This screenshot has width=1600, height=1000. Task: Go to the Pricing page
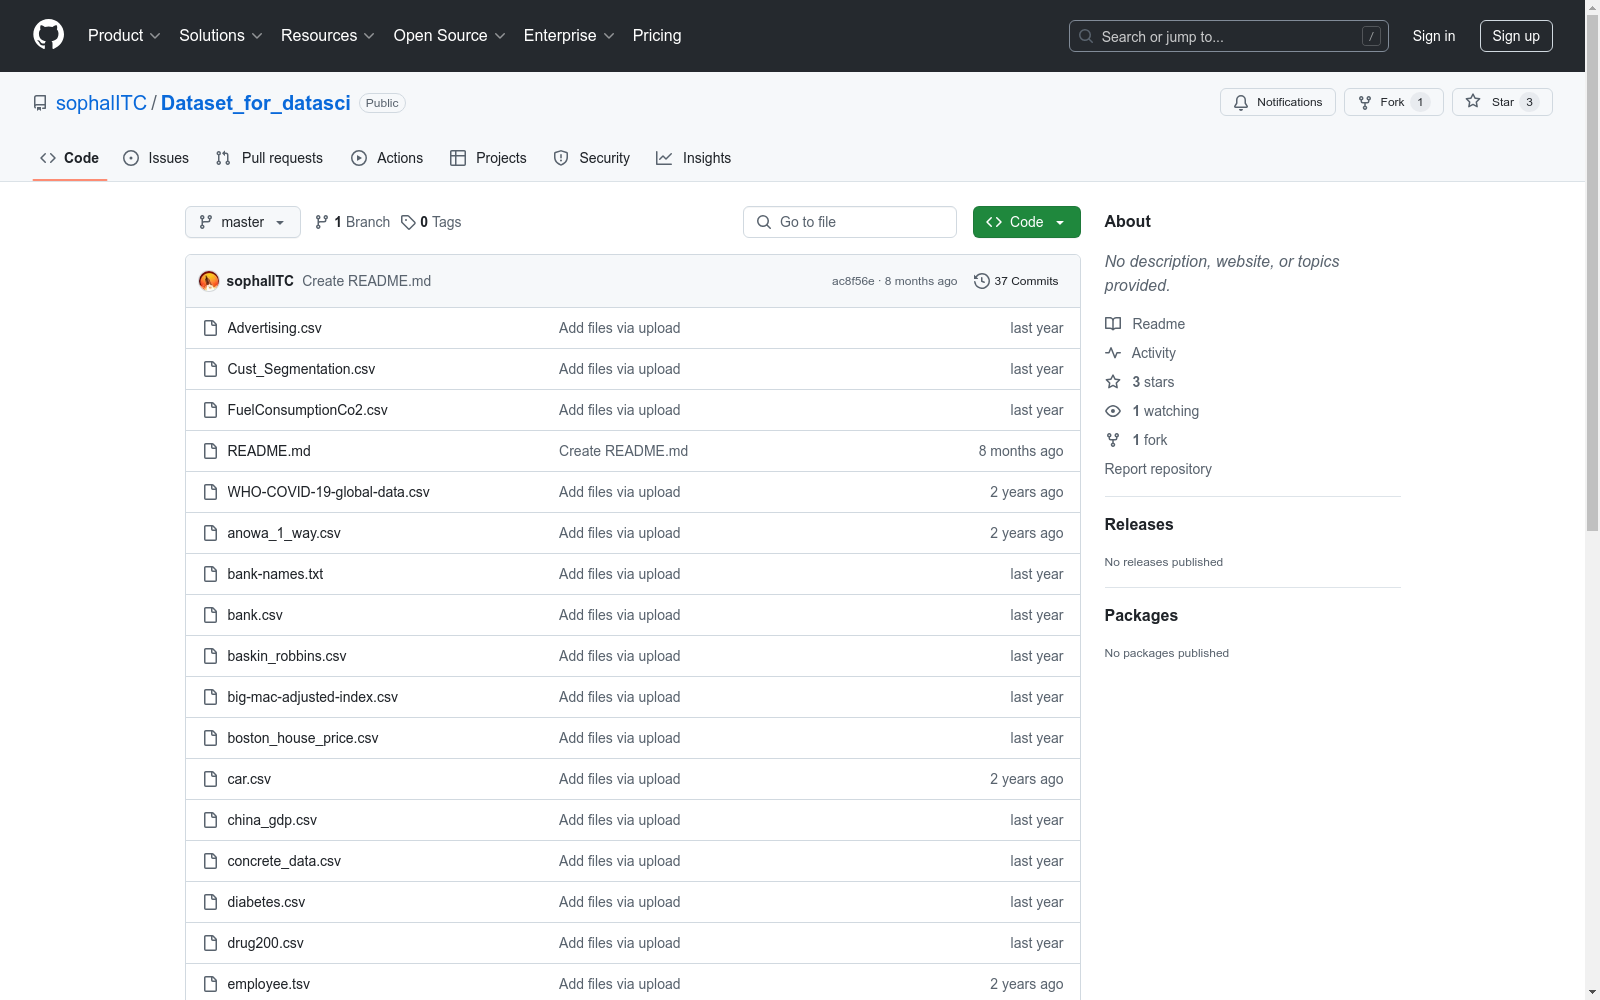(x=657, y=35)
